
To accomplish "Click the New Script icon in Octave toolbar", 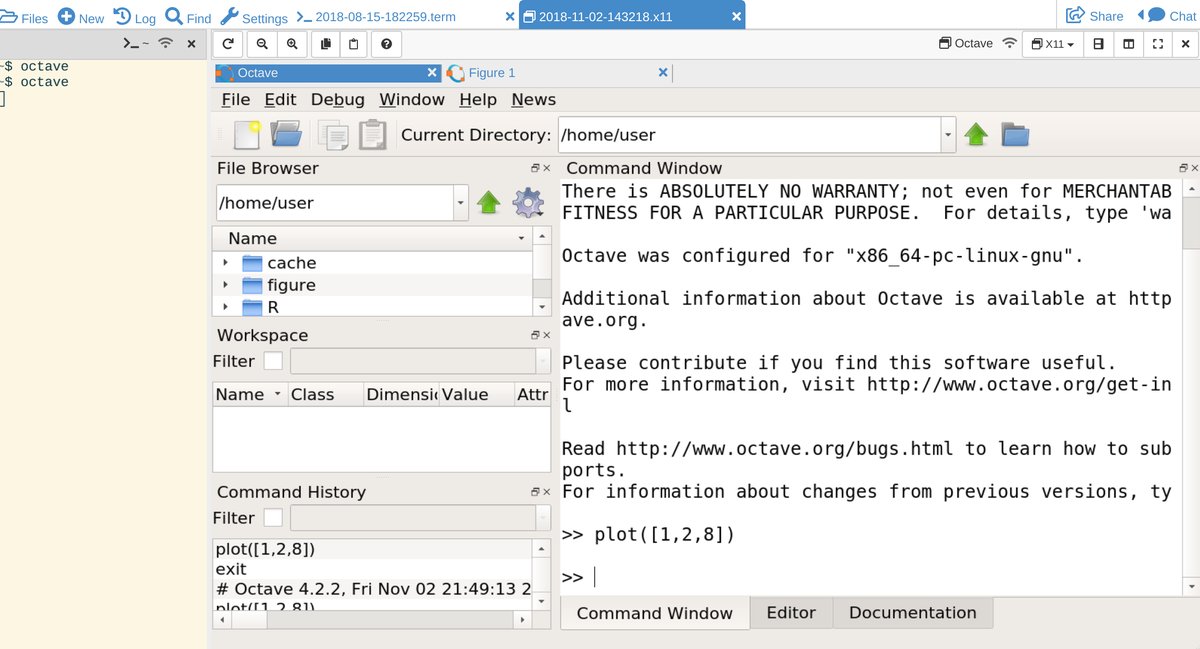I will pyautogui.click(x=246, y=135).
